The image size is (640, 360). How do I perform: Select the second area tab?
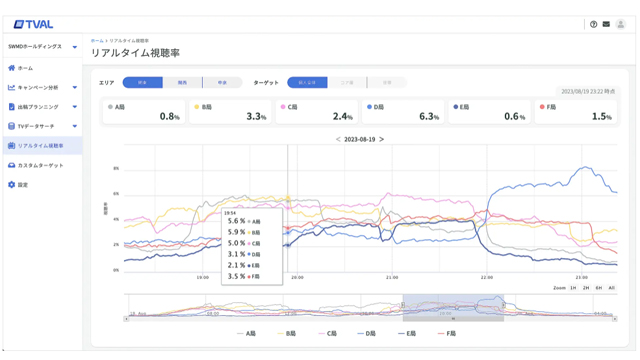pyautogui.click(x=182, y=82)
